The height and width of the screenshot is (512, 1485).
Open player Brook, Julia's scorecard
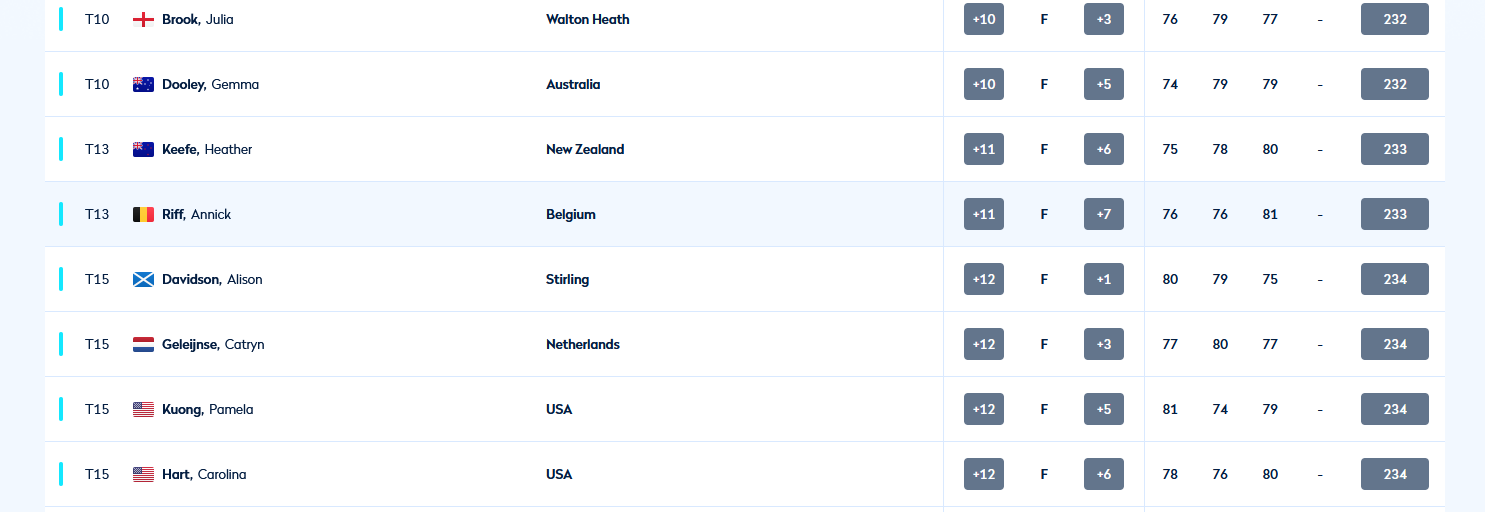coord(198,19)
